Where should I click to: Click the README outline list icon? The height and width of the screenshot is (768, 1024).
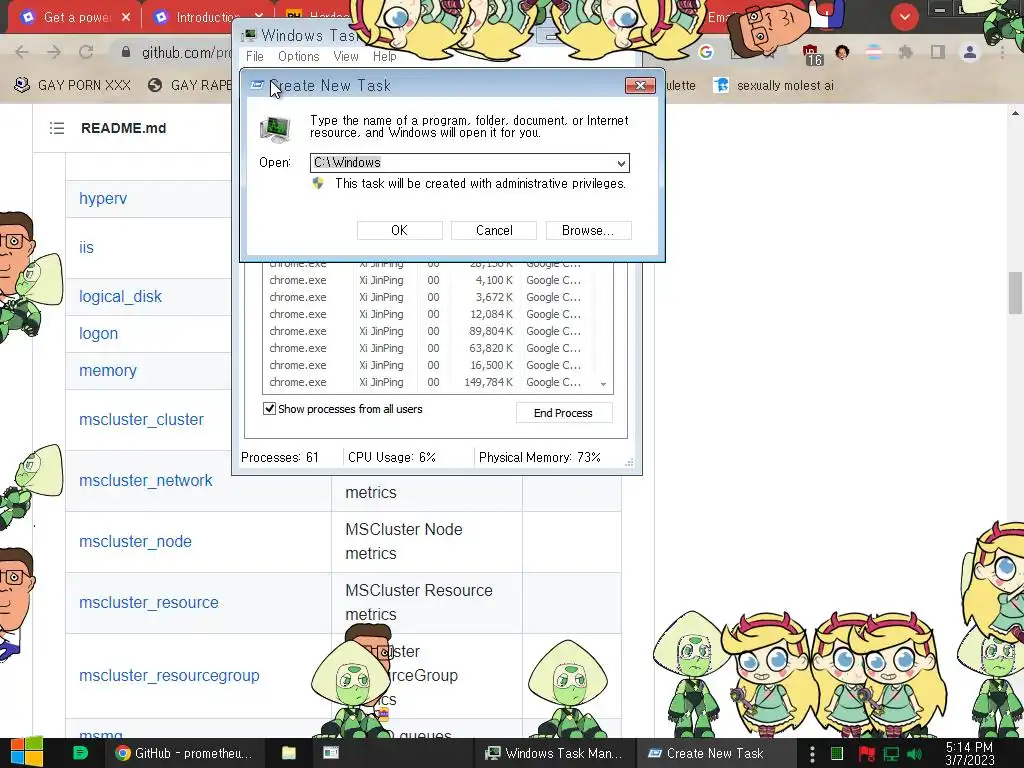coord(57,128)
